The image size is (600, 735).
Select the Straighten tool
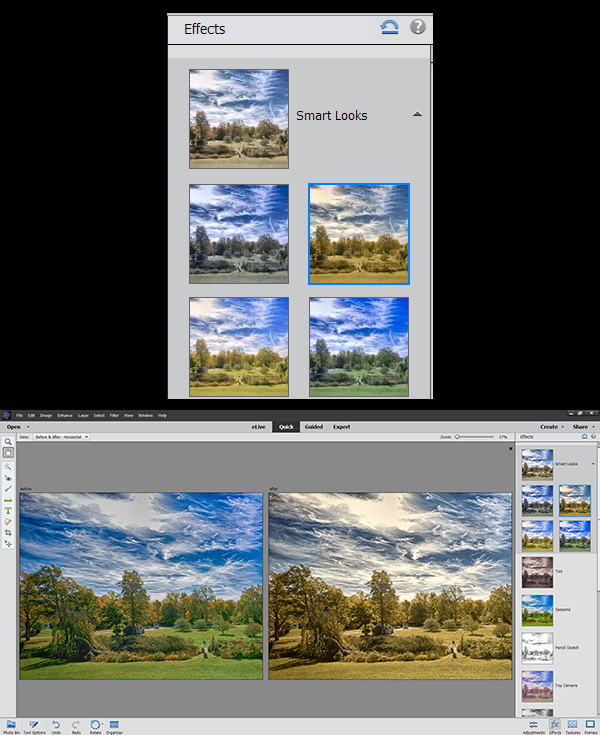coord(8,500)
